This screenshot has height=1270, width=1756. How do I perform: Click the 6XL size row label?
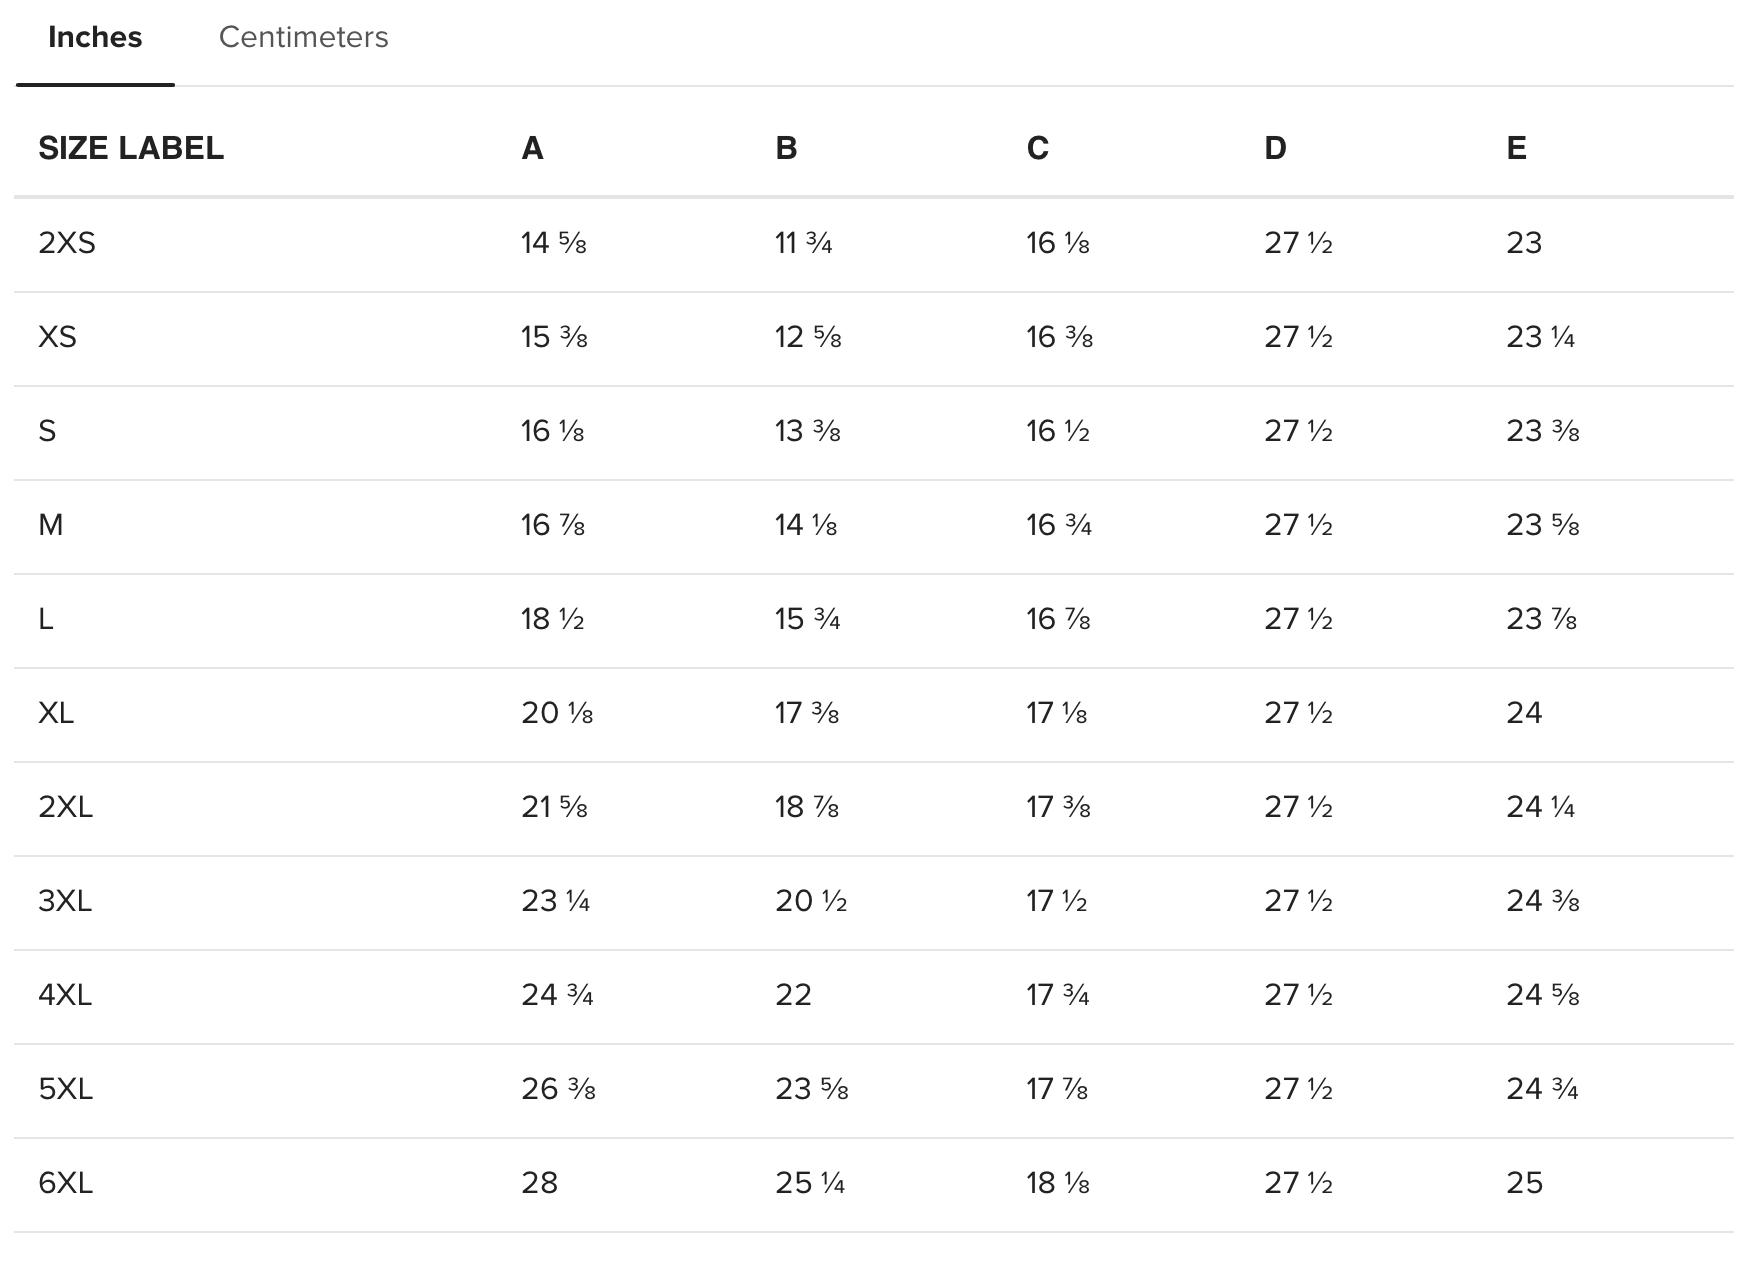[65, 1183]
